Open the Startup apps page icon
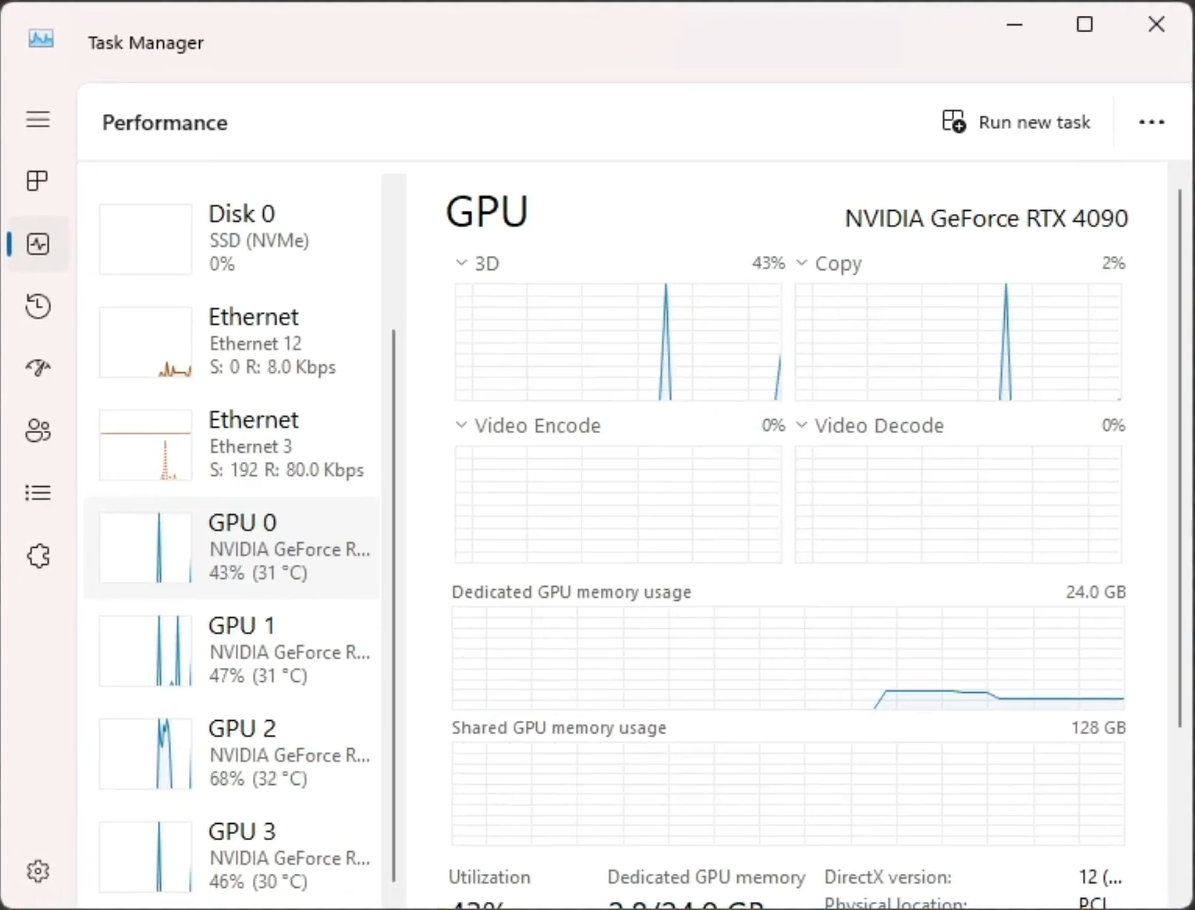The height and width of the screenshot is (910, 1195). point(38,368)
